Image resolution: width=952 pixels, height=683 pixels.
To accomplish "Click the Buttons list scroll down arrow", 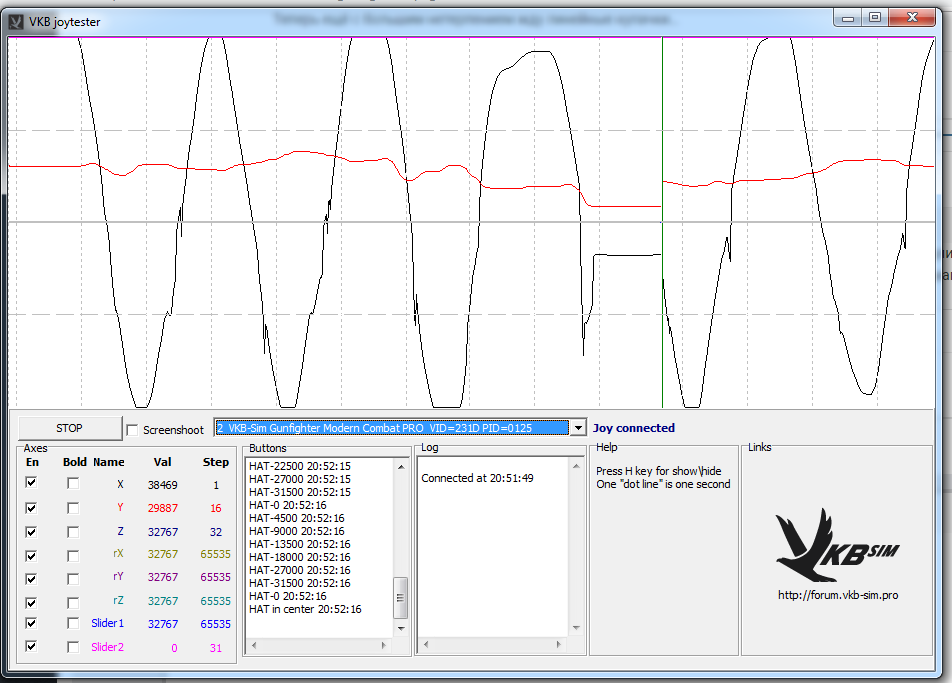I will (x=401, y=626).
